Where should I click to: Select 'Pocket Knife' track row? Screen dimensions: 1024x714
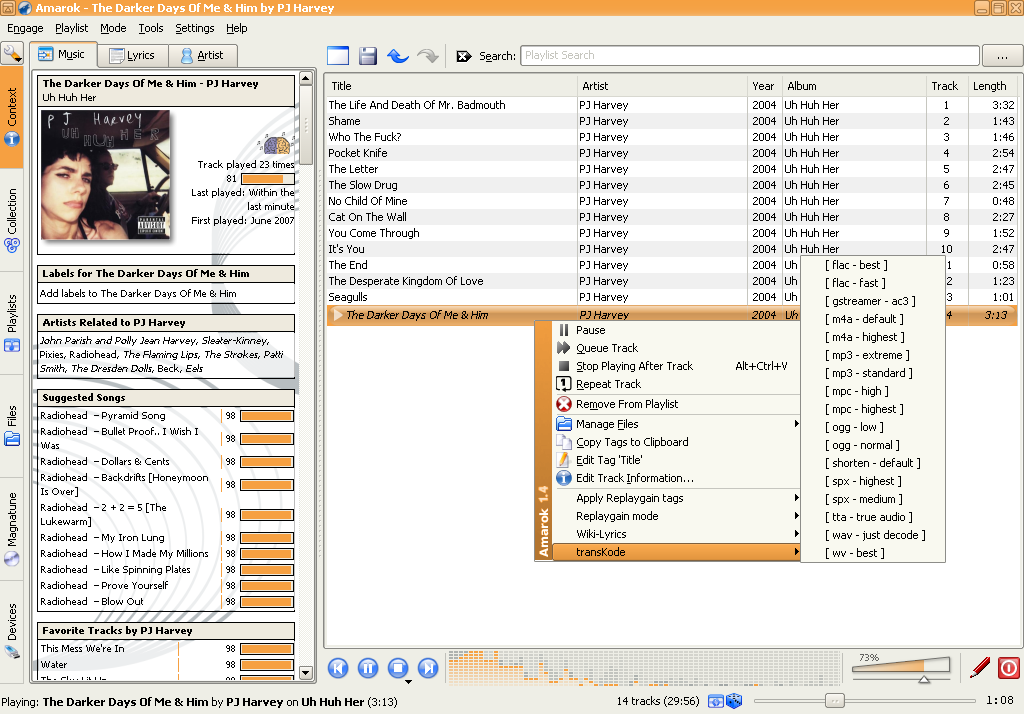(x=671, y=153)
